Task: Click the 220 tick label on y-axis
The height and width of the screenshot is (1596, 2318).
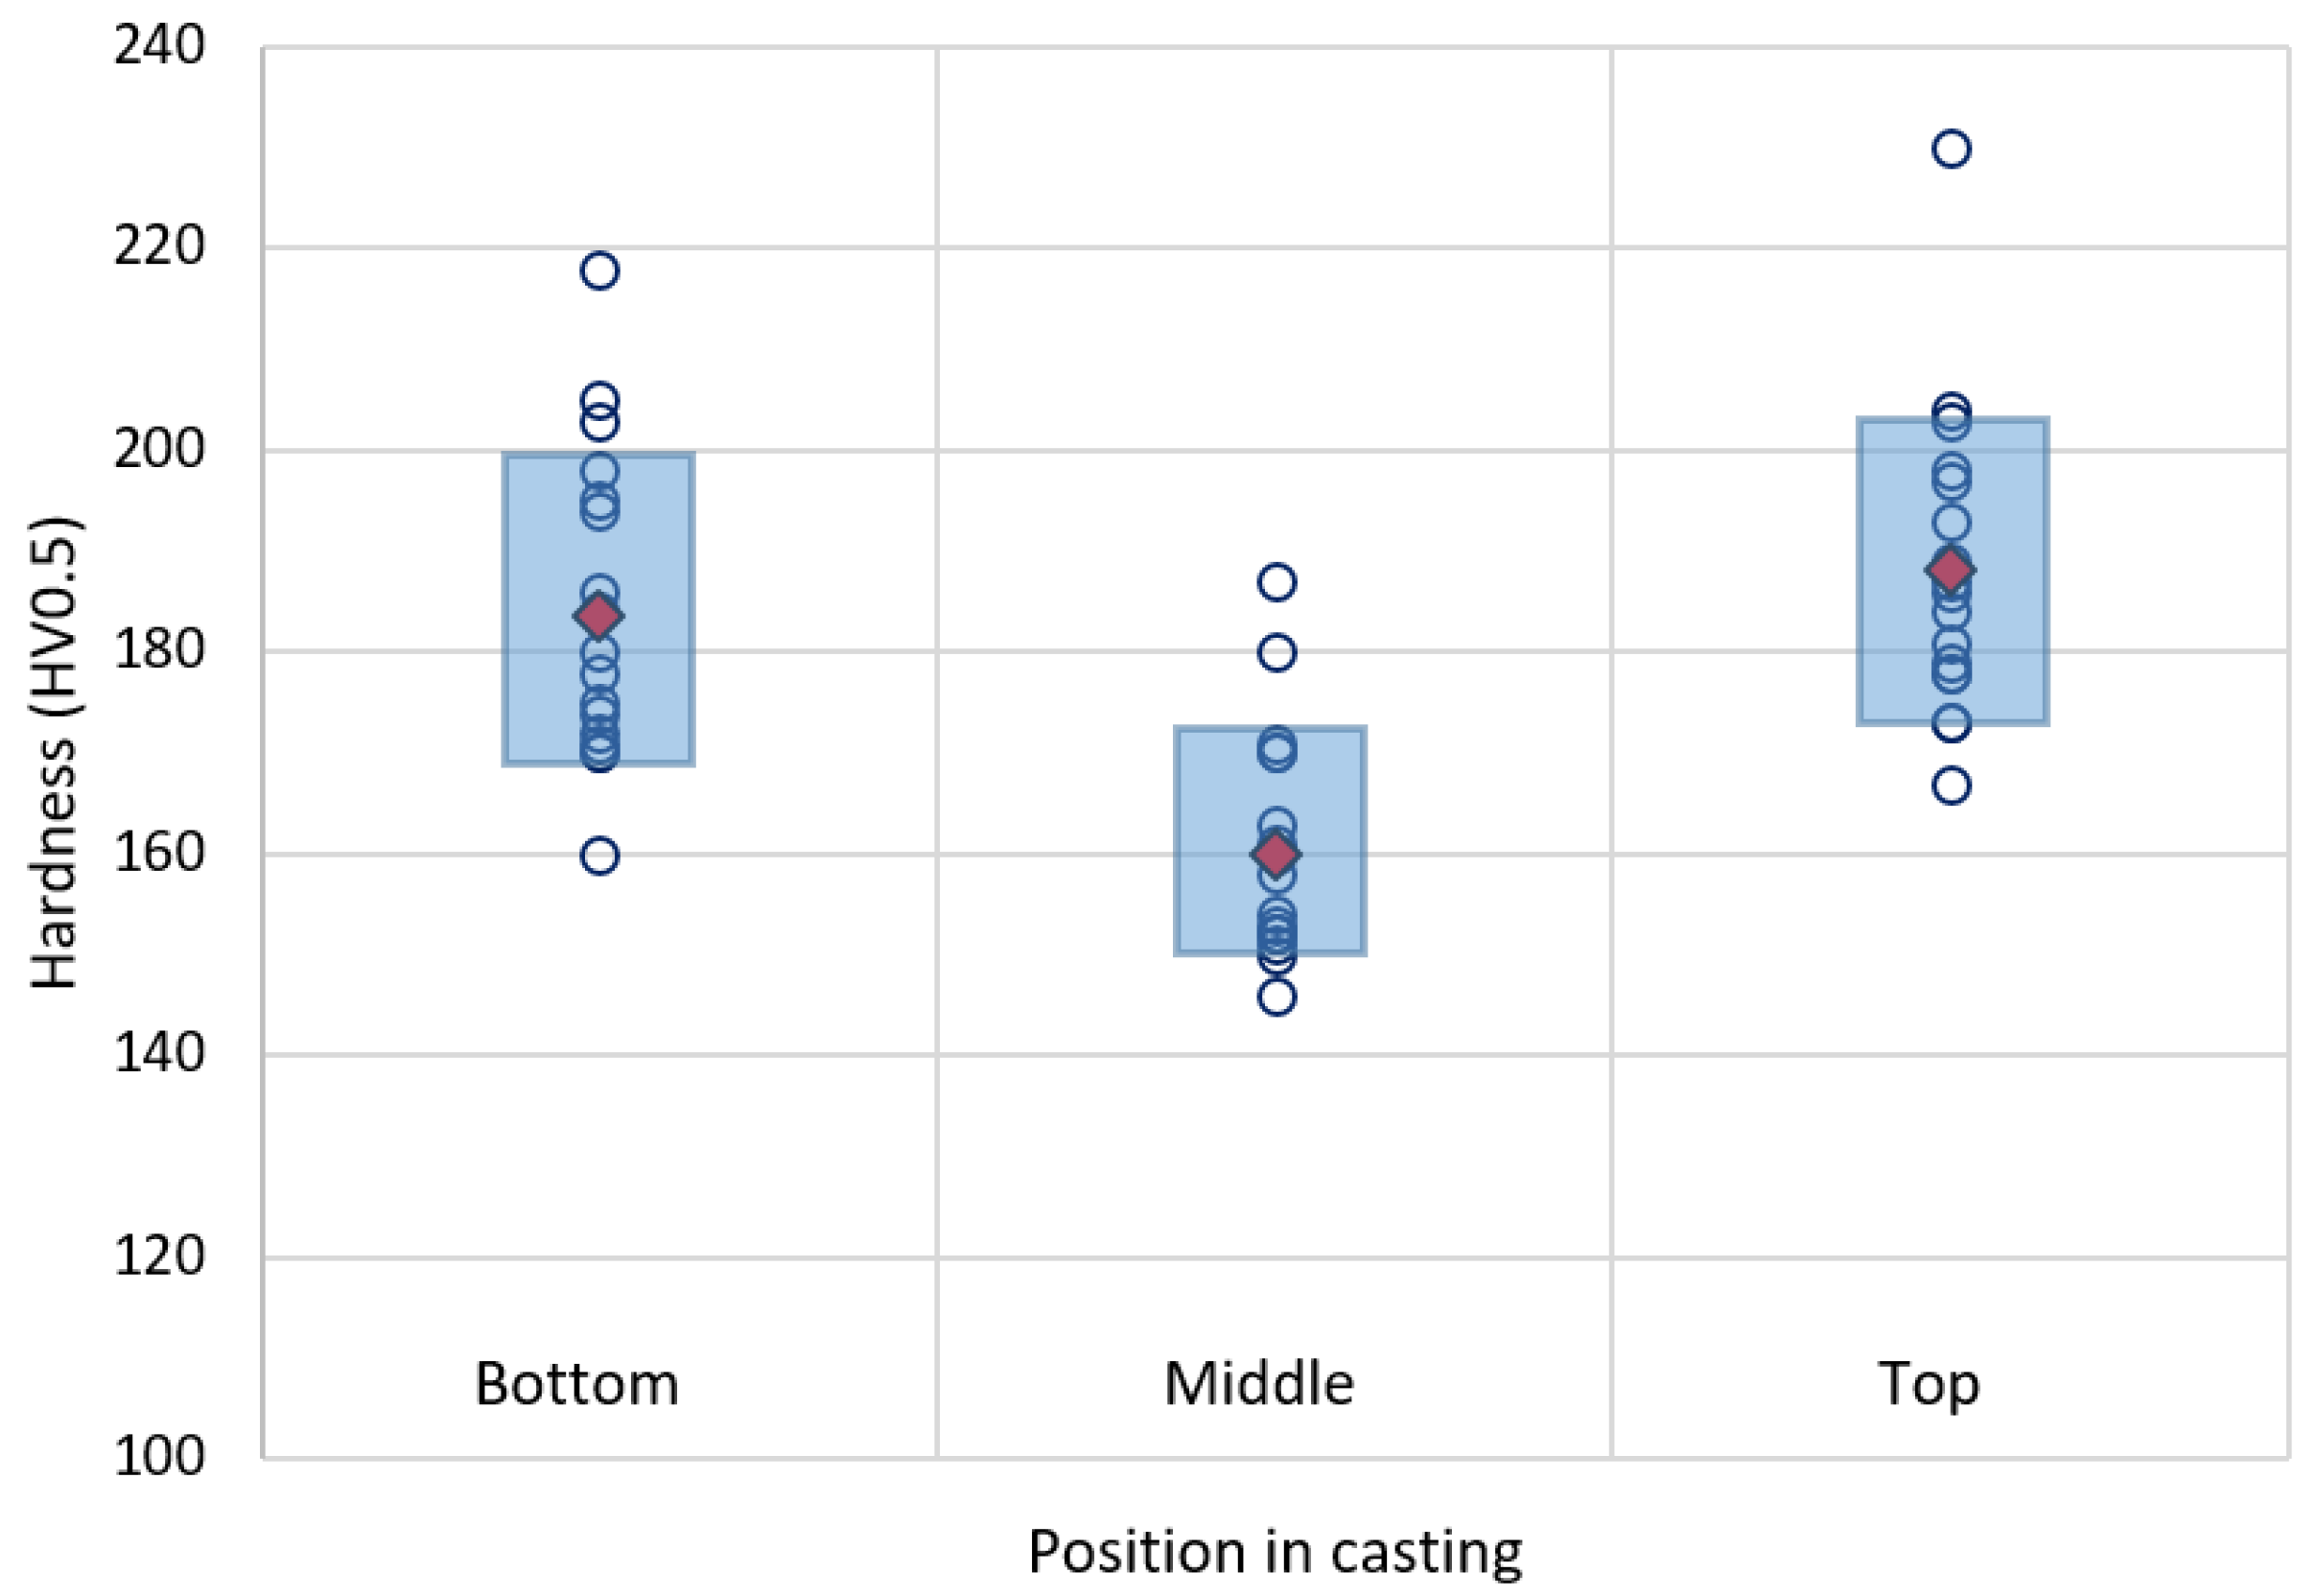Action: tap(159, 247)
